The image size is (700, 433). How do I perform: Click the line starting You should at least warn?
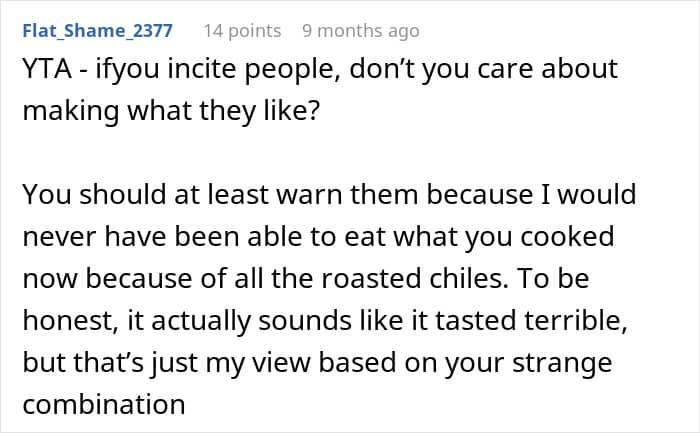329,195
